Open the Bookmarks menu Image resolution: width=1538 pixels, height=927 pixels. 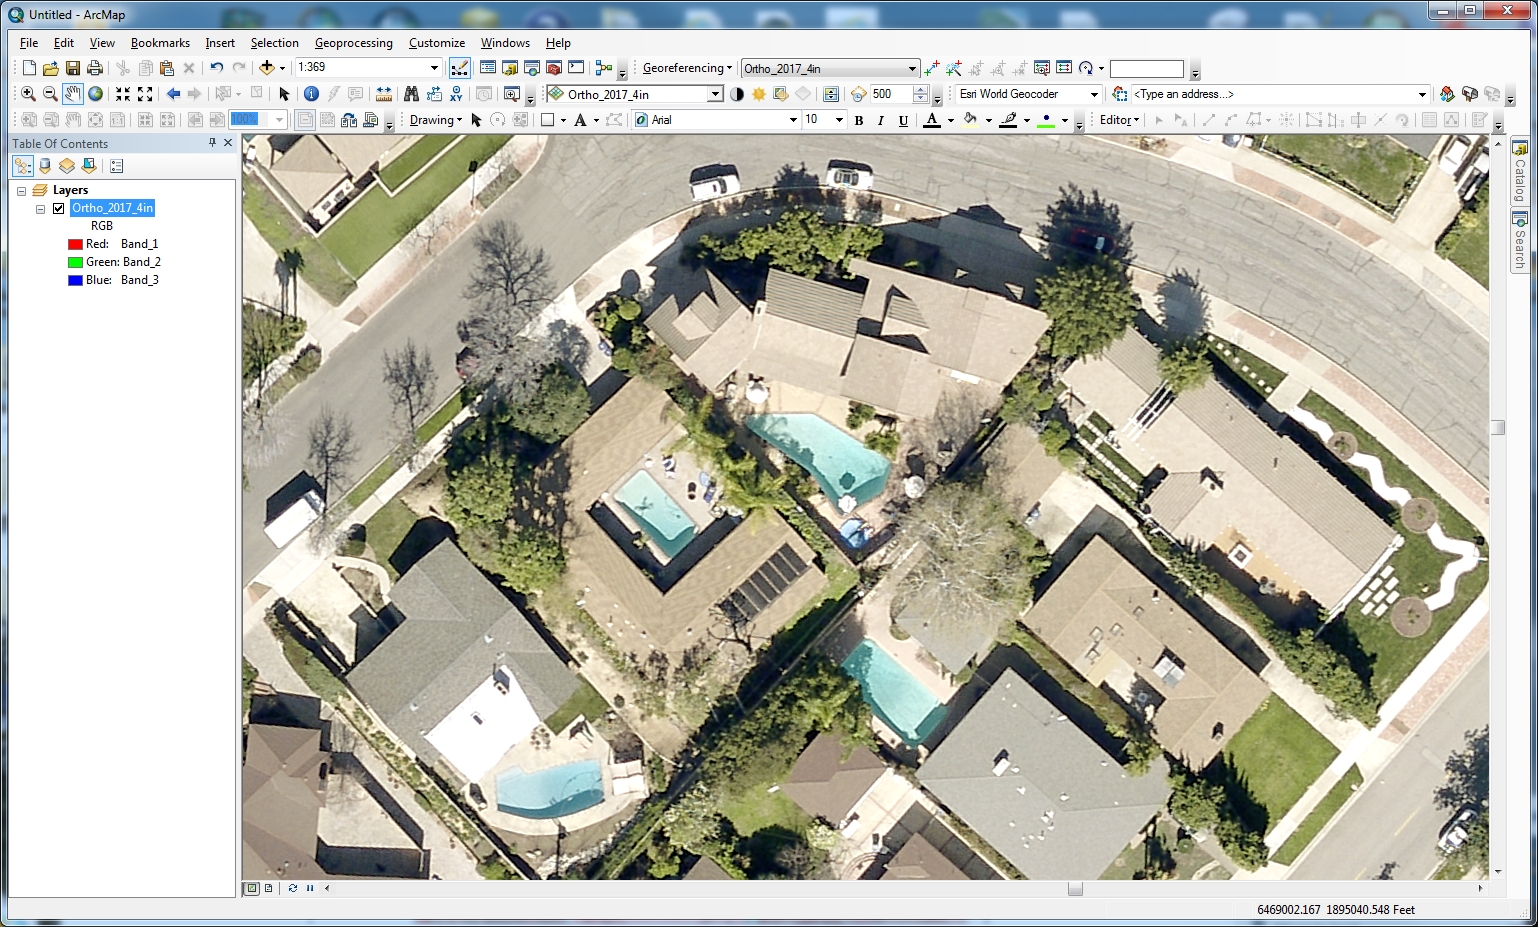(x=160, y=43)
